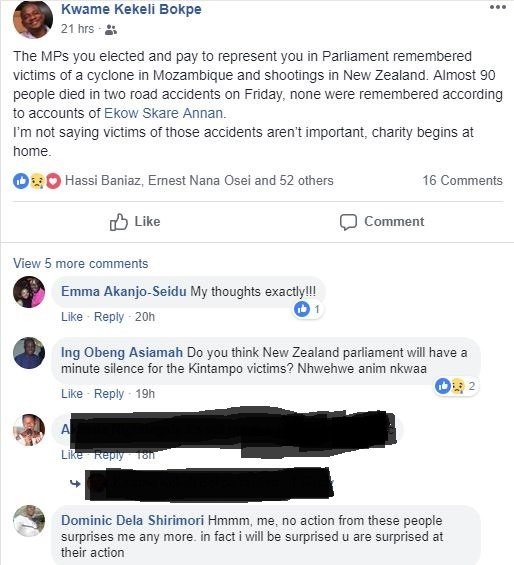Open the tagged Ekow Skare Annan link
The height and width of the screenshot is (565, 514).
coord(163,113)
